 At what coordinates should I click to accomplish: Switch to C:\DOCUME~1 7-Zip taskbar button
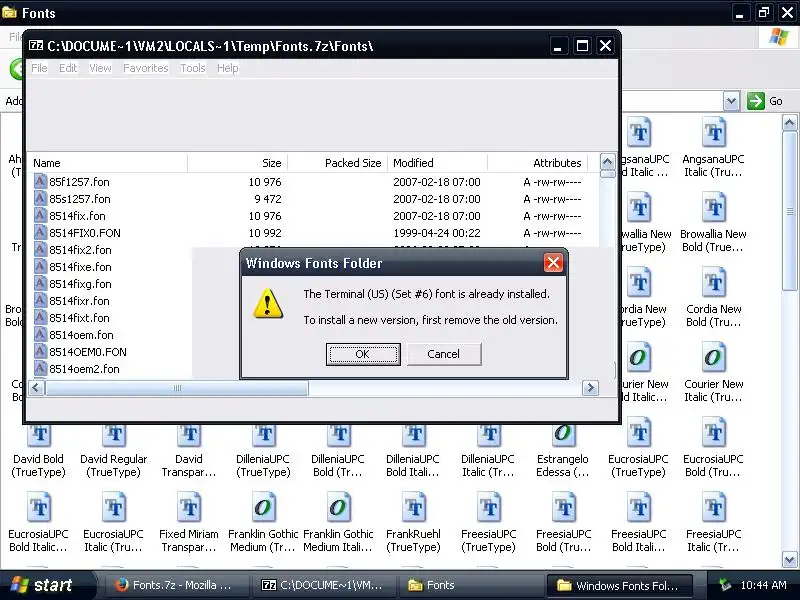click(324, 585)
